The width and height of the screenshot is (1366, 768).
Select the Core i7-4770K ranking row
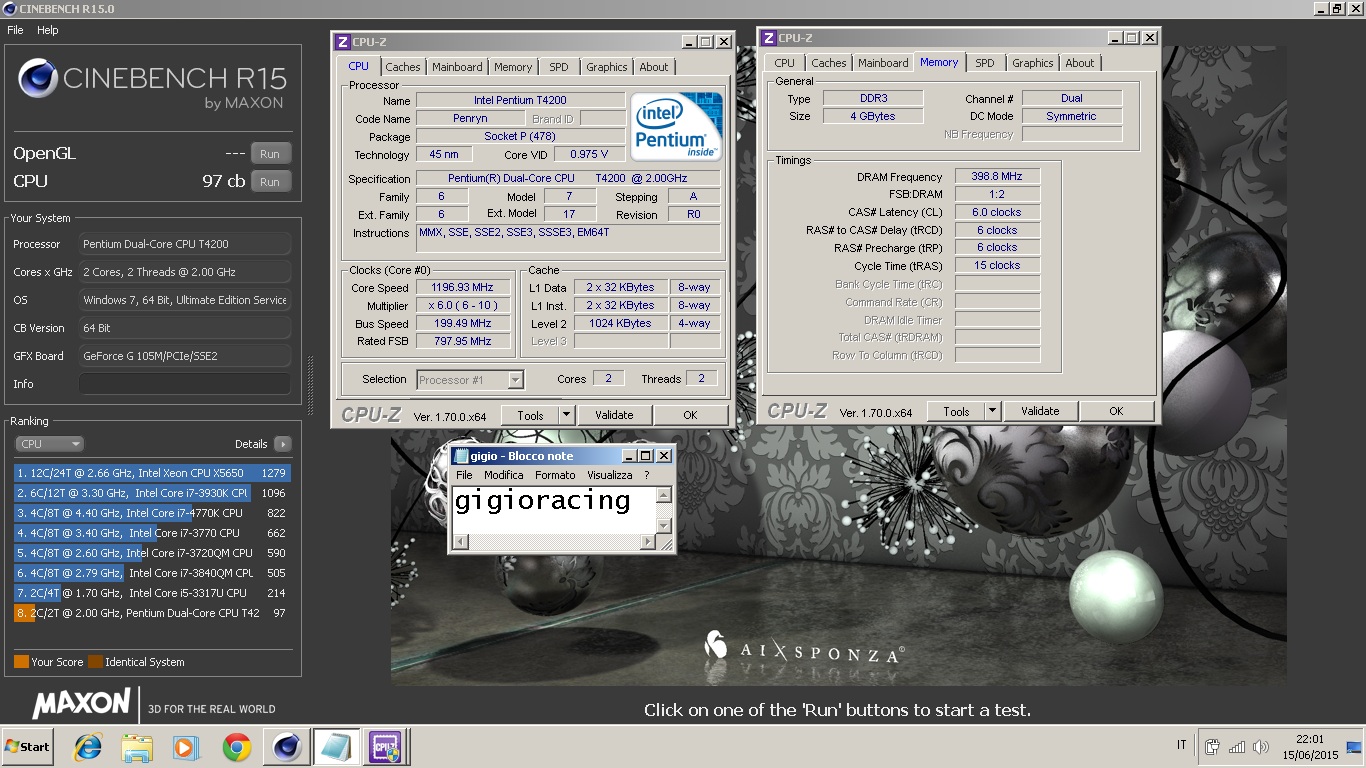click(152, 513)
